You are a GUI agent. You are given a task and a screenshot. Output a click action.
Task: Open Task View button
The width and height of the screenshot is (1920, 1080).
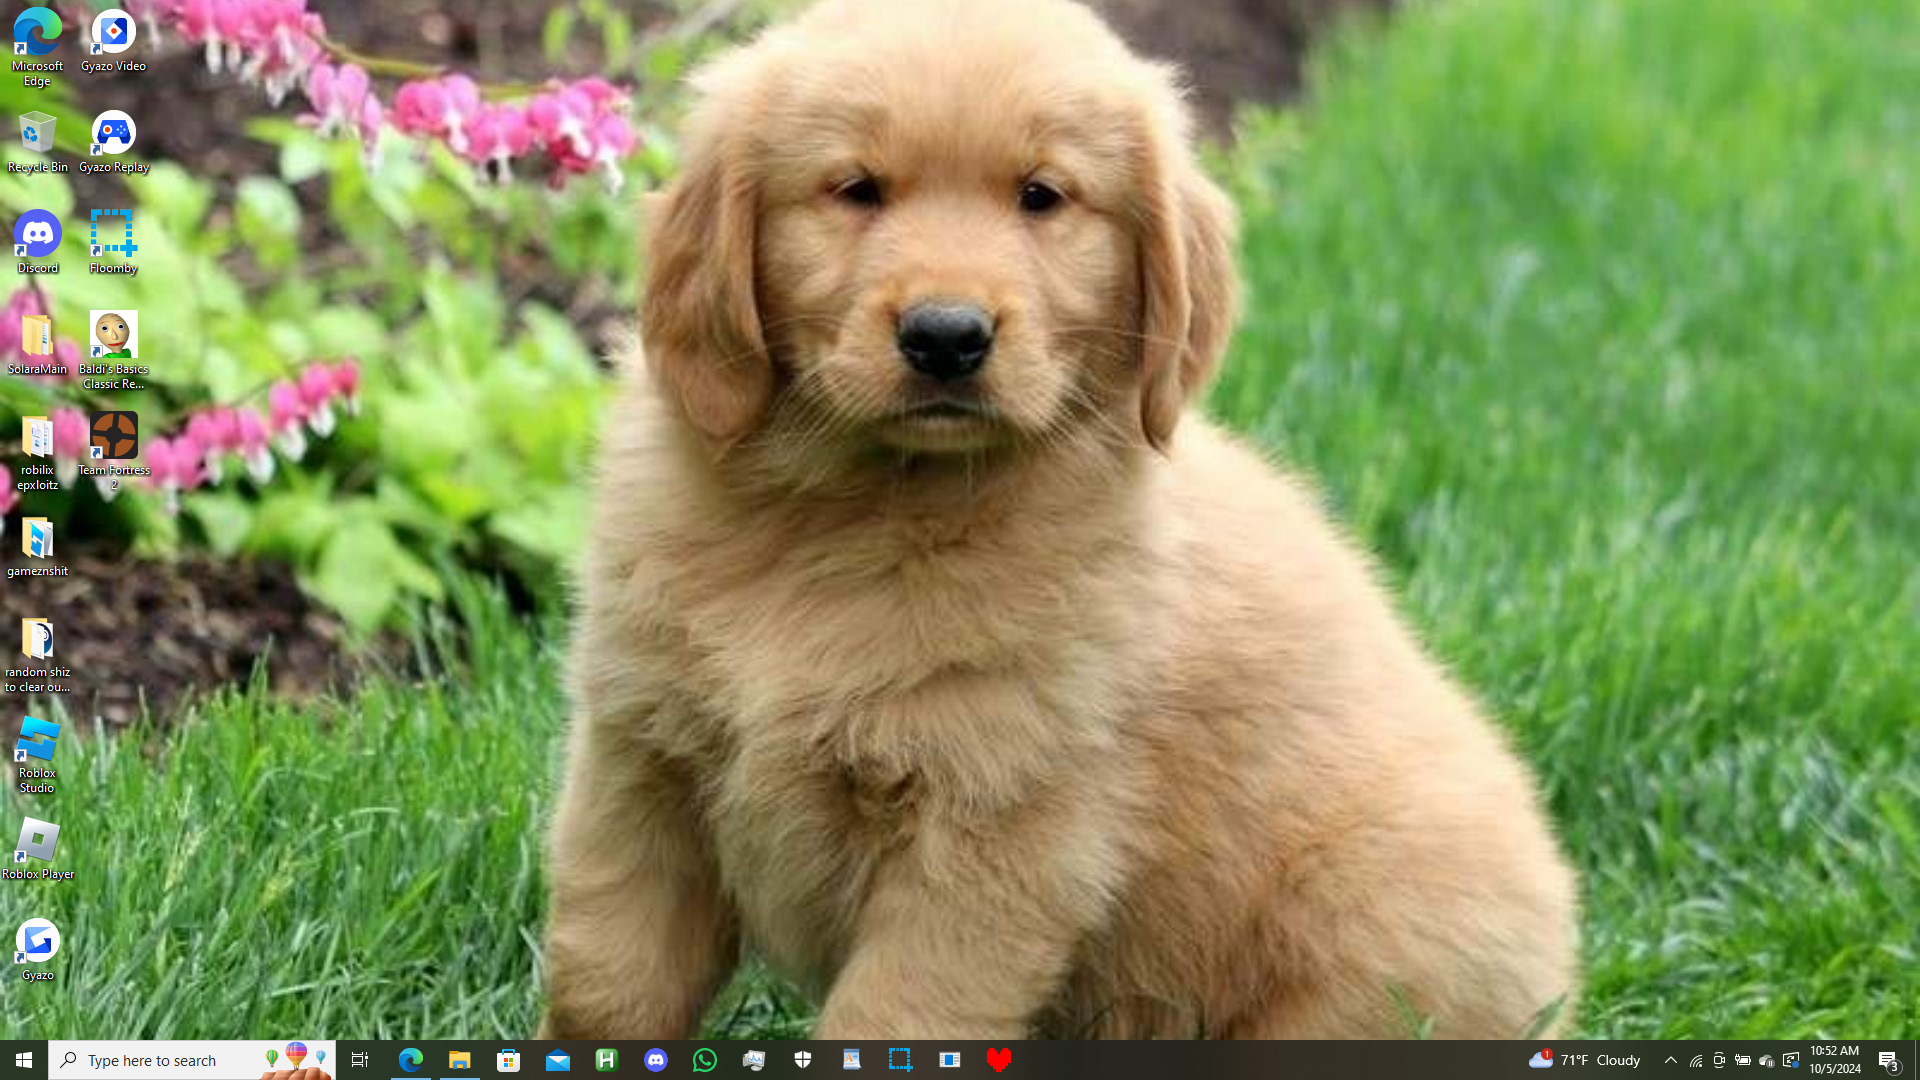pyautogui.click(x=360, y=1060)
